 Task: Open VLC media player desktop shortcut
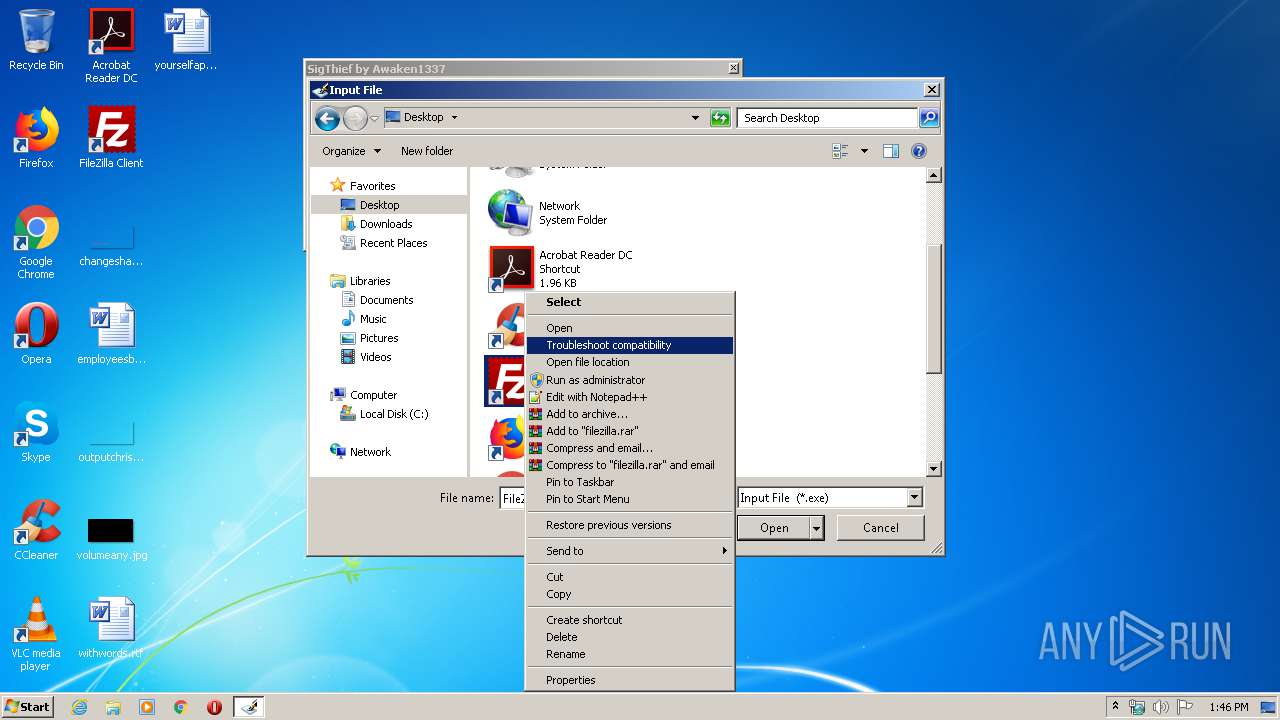[x=36, y=634]
